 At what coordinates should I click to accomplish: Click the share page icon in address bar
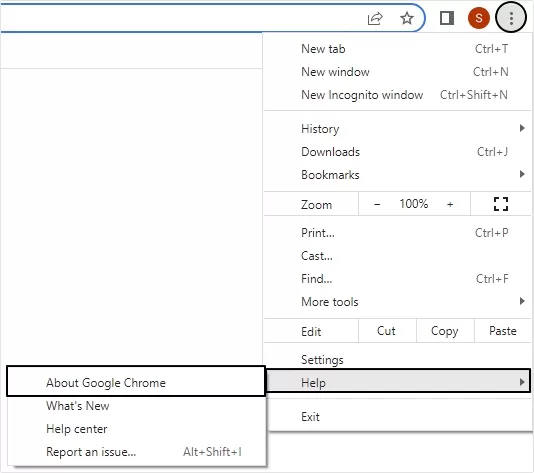pyautogui.click(x=375, y=18)
